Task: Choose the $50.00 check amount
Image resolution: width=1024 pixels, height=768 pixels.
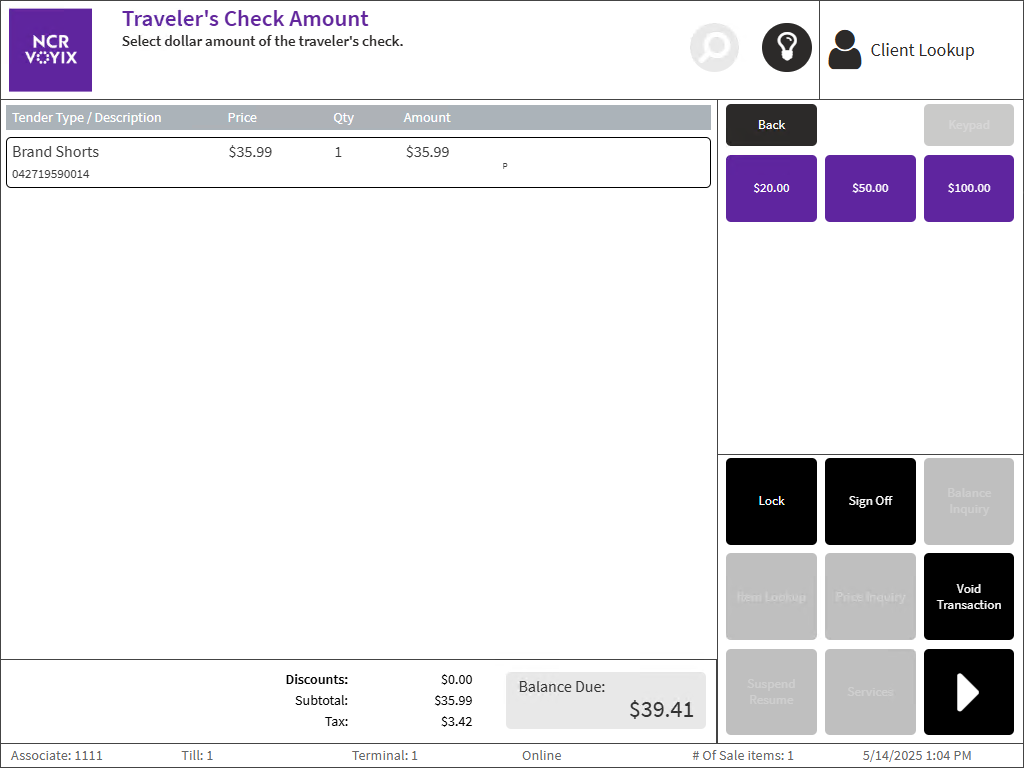Action: pos(870,188)
